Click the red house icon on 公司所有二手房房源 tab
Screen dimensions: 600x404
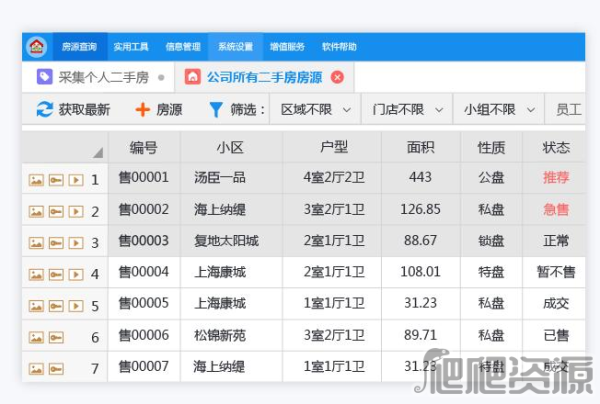193,77
